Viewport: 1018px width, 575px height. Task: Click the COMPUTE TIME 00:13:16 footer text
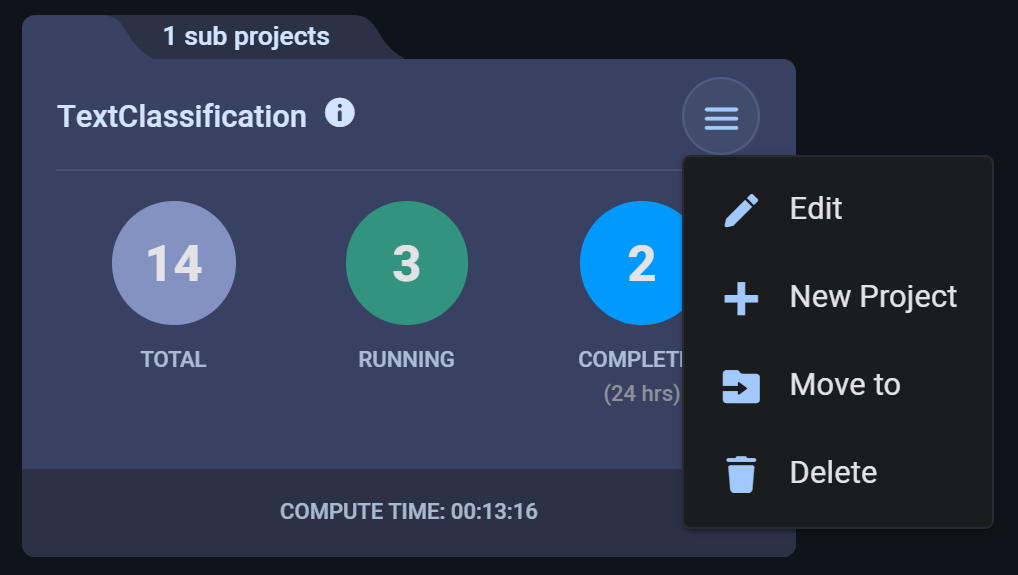click(408, 512)
